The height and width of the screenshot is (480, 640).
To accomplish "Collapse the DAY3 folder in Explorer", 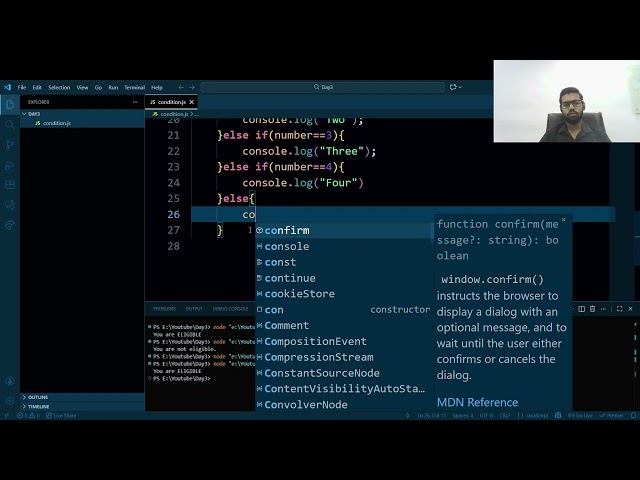I will pos(82,114).
